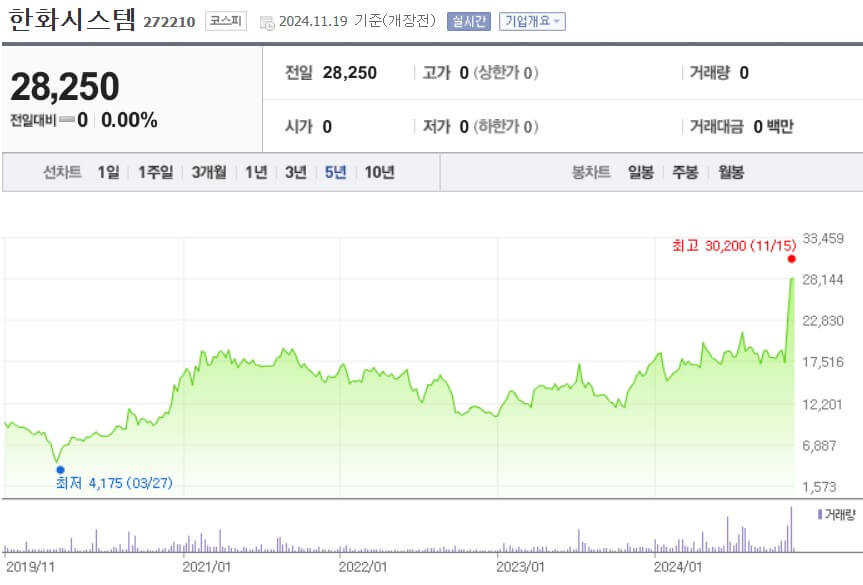Click the 선차트 label
Image resolution: width=863 pixels, height=585 pixels.
[62, 172]
